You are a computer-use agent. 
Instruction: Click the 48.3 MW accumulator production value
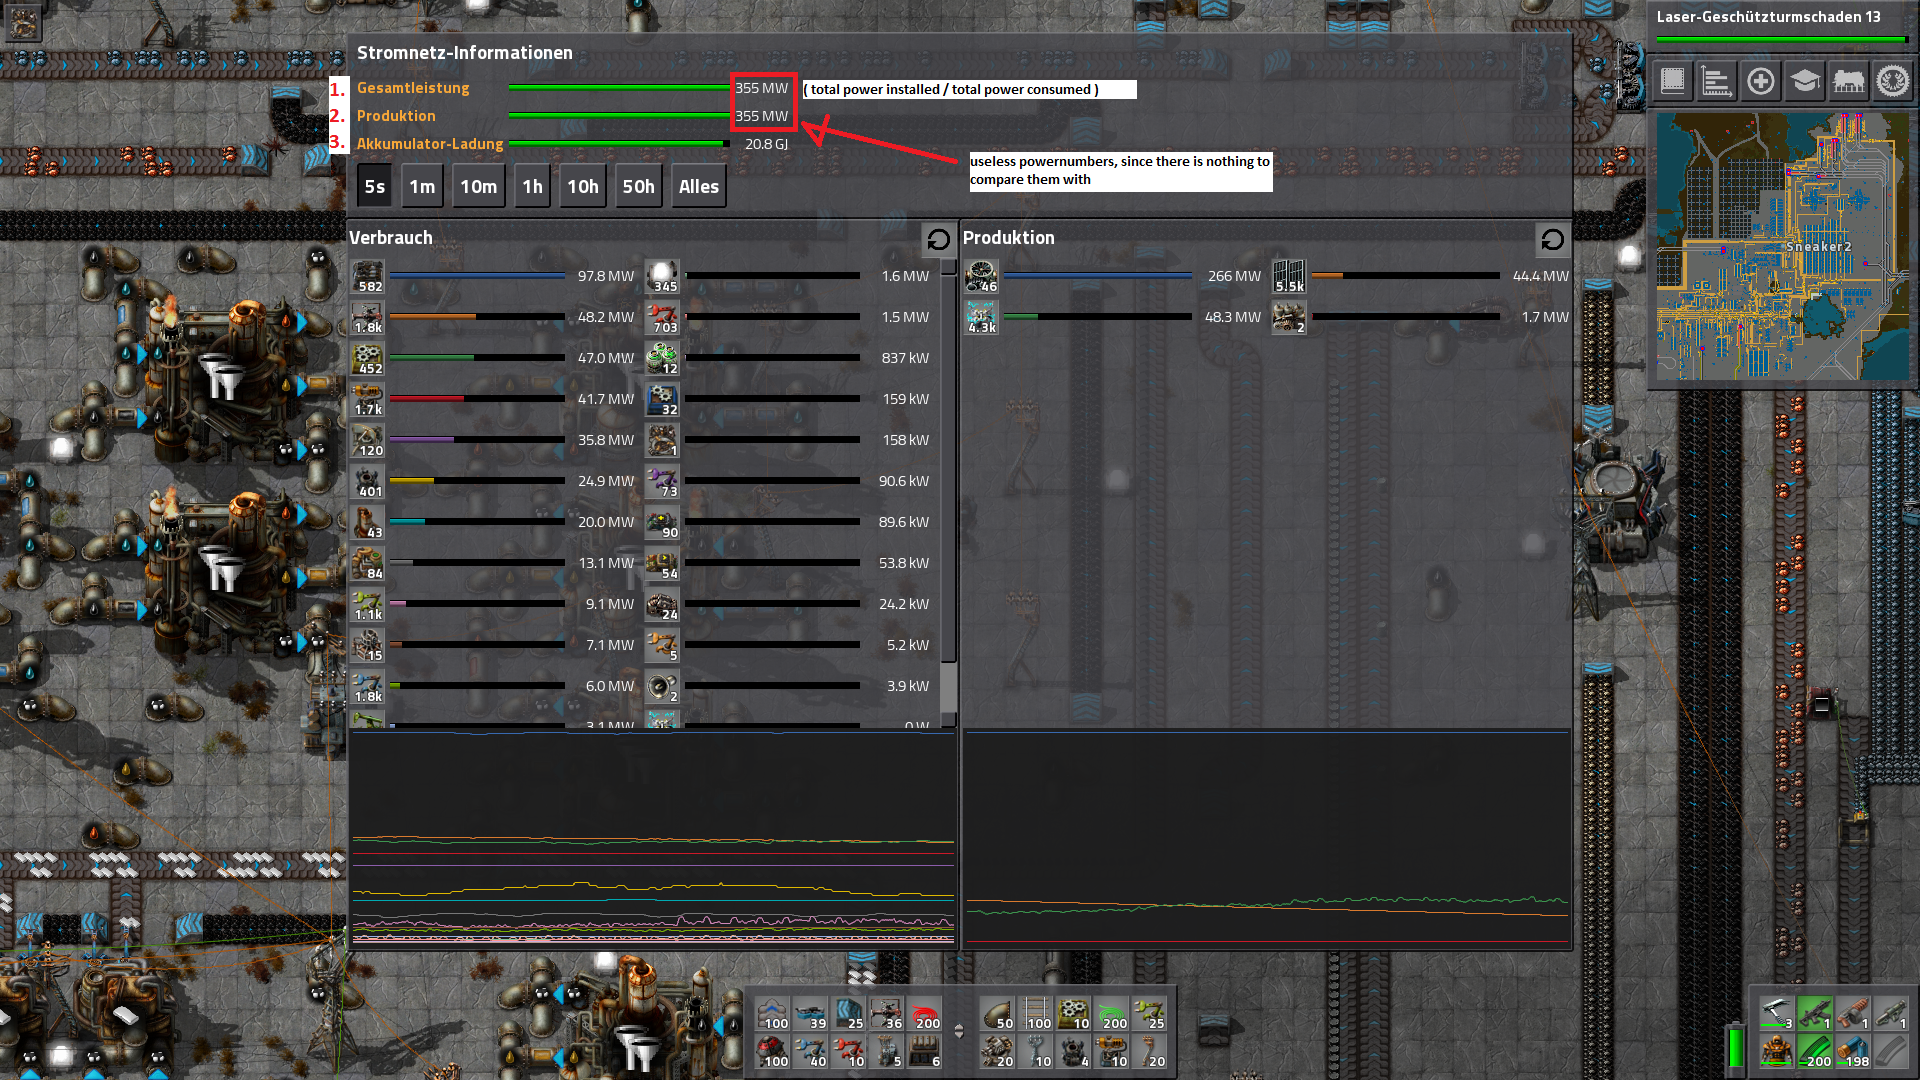pyautogui.click(x=1232, y=317)
